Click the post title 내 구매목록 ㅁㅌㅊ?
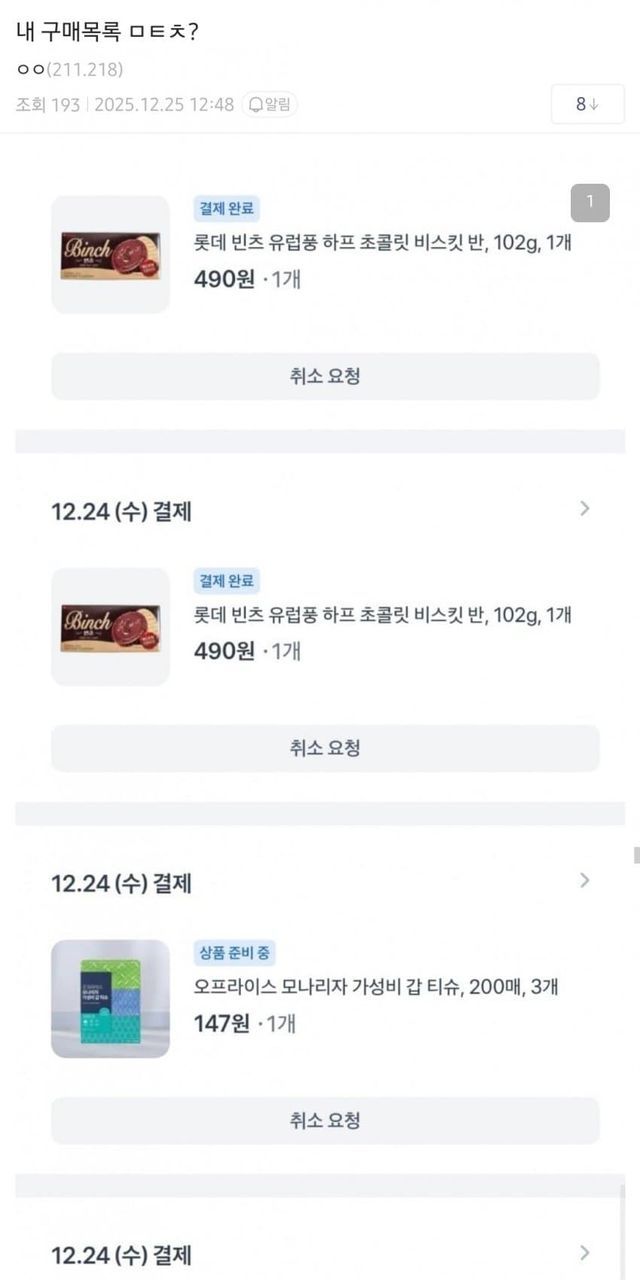 107,31
